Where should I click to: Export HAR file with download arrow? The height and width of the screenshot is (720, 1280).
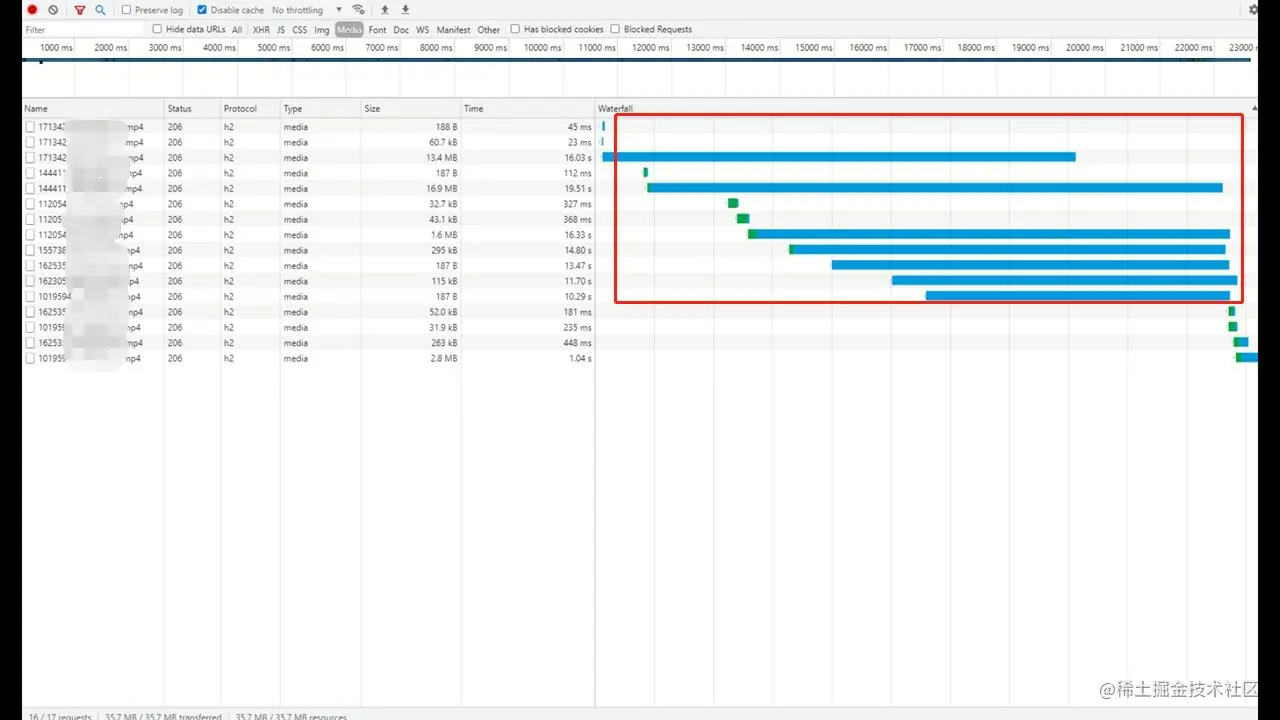(x=405, y=10)
